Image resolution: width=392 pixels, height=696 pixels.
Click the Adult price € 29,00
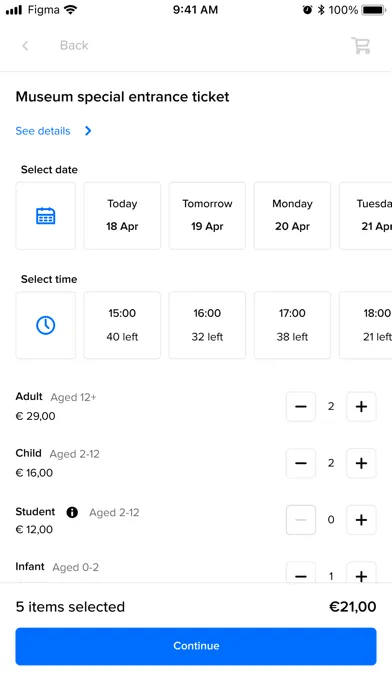[36, 416]
